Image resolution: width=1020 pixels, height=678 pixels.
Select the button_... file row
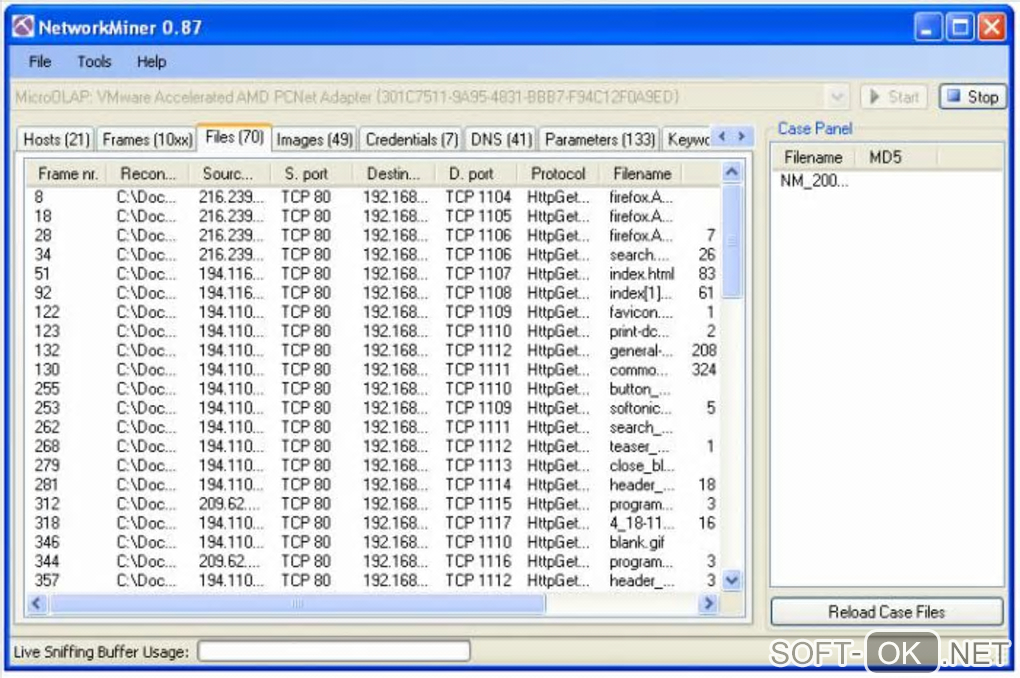[374, 389]
